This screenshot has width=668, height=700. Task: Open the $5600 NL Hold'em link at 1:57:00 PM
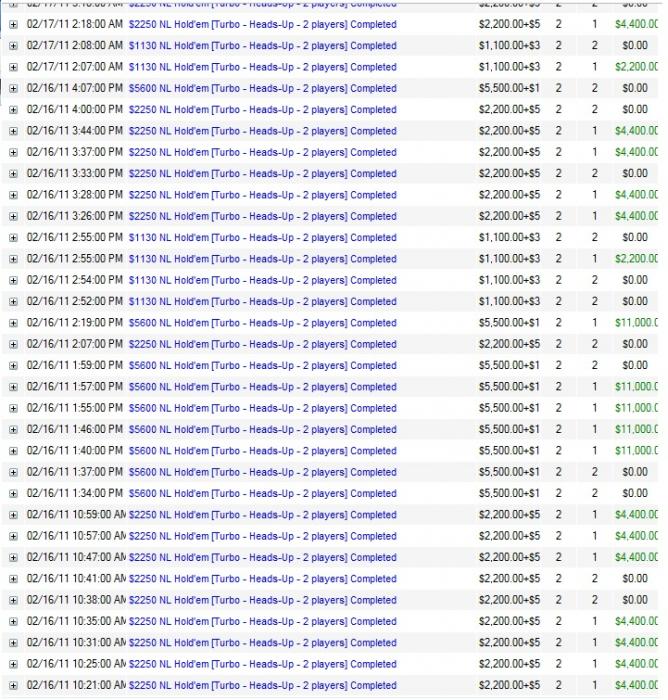263,387
